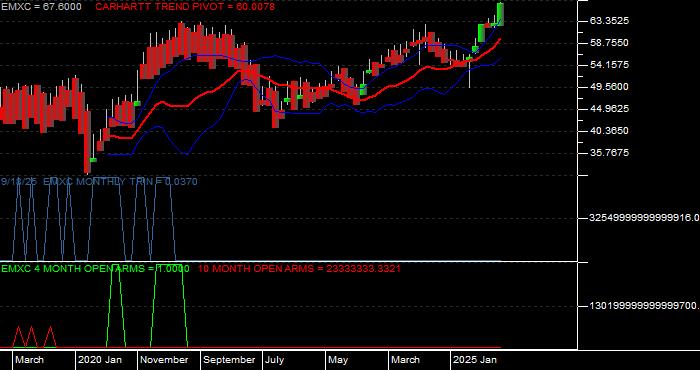Select the 2025 Jan timeline label
The image size is (700, 370).
pyautogui.click(x=475, y=360)
